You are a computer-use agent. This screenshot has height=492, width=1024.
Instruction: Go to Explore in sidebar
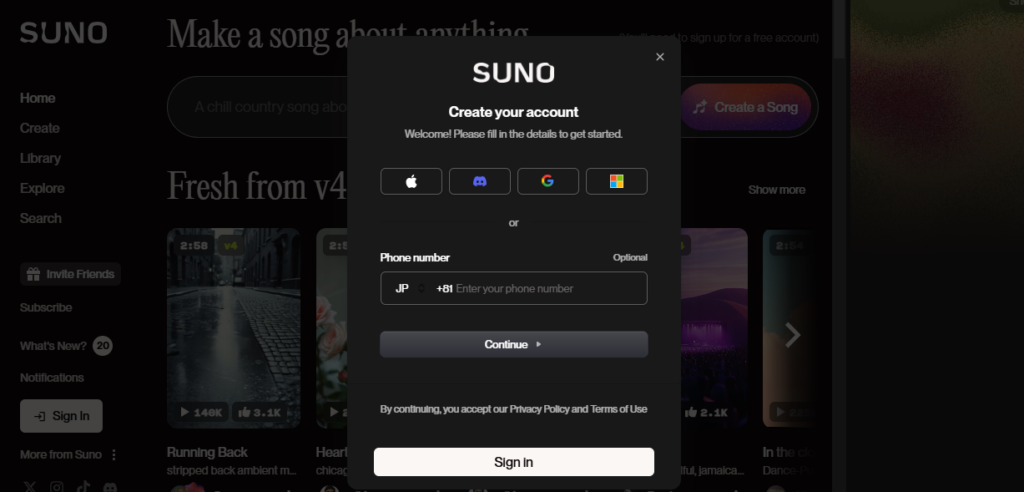click(x=42, y=188)
